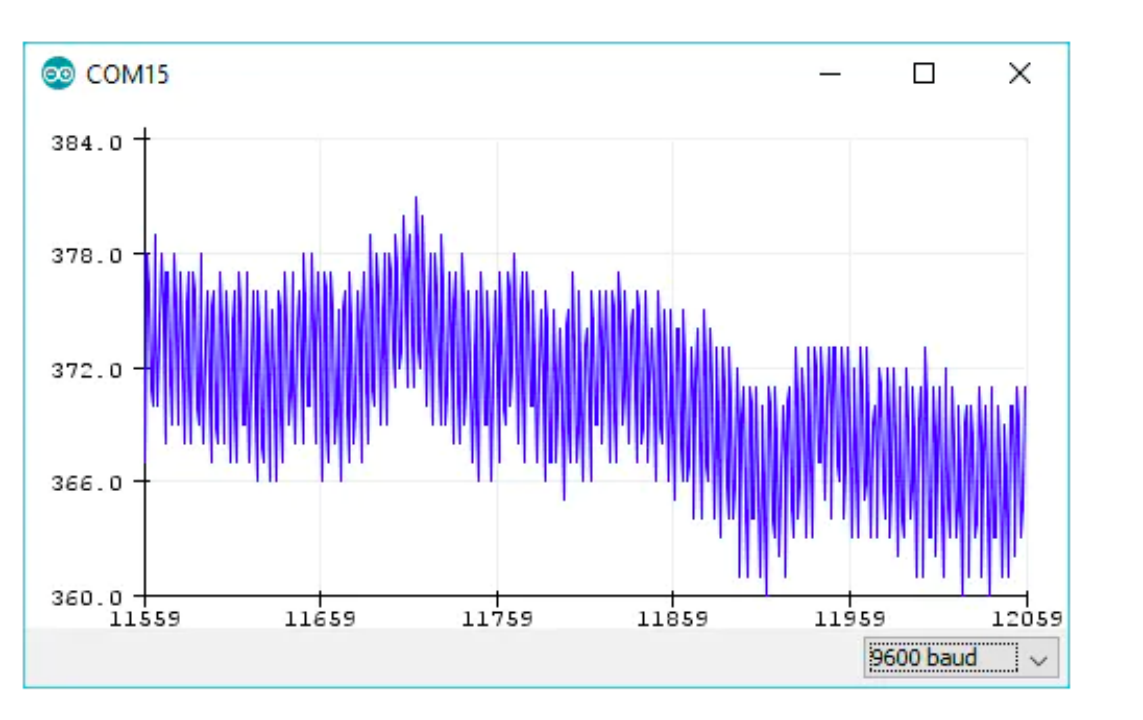
Task: Click the 12059 x-axis label
Action: click(1026, 619)
